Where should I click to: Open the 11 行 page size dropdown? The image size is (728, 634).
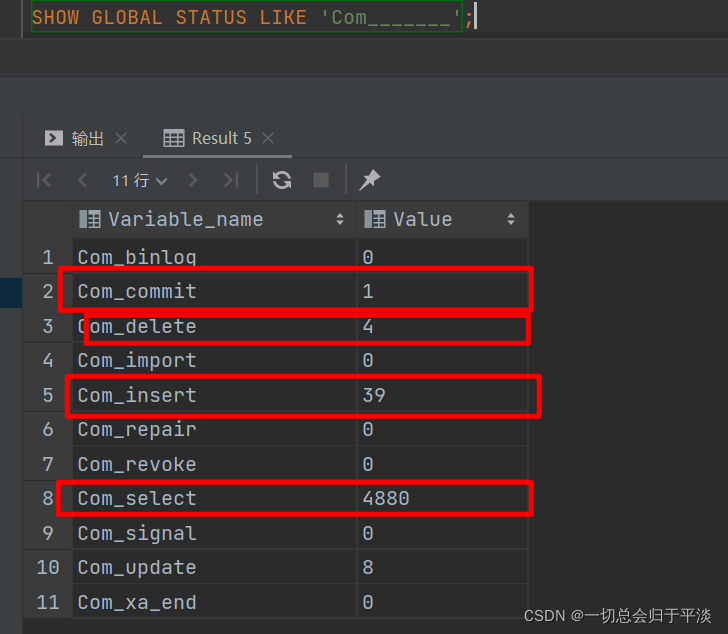[x=139, y=181]
